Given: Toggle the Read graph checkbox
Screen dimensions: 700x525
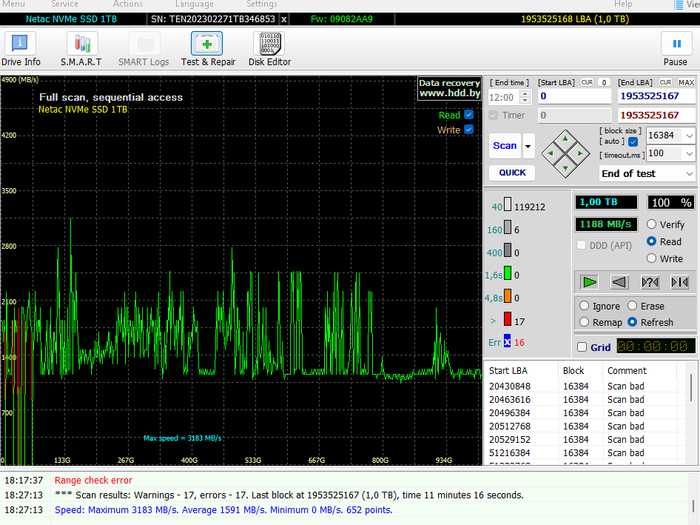Looking at the screenshot, I should pyautogui.click(x=469, y=115).
